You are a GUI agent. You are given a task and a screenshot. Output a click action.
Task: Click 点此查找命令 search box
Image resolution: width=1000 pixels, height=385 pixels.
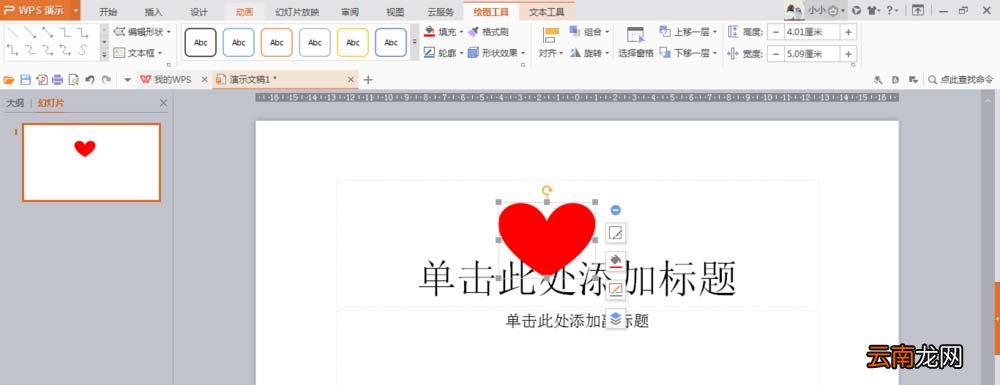tap(961, 80)
